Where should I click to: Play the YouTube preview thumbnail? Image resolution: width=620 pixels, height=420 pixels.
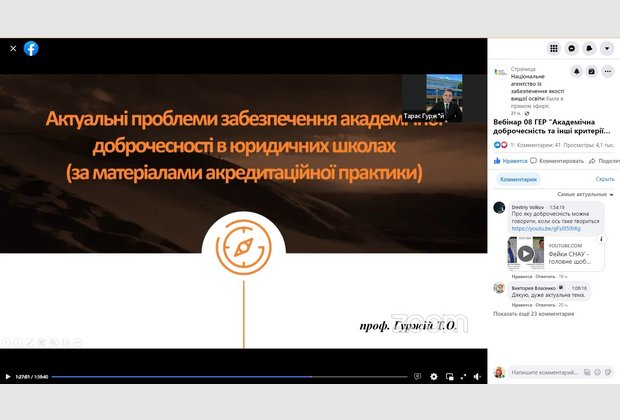[526, 253]
